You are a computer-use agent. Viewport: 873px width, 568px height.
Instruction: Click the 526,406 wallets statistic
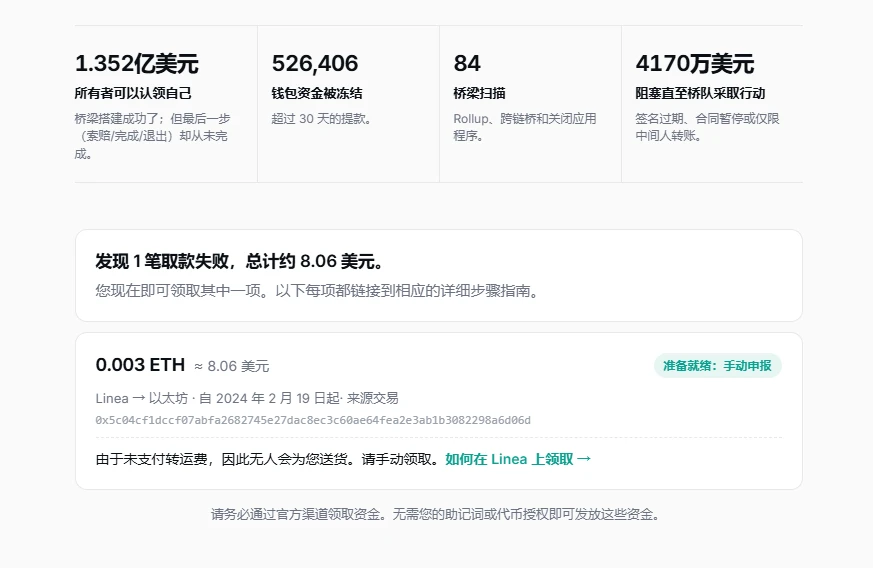tap(315, 63)
